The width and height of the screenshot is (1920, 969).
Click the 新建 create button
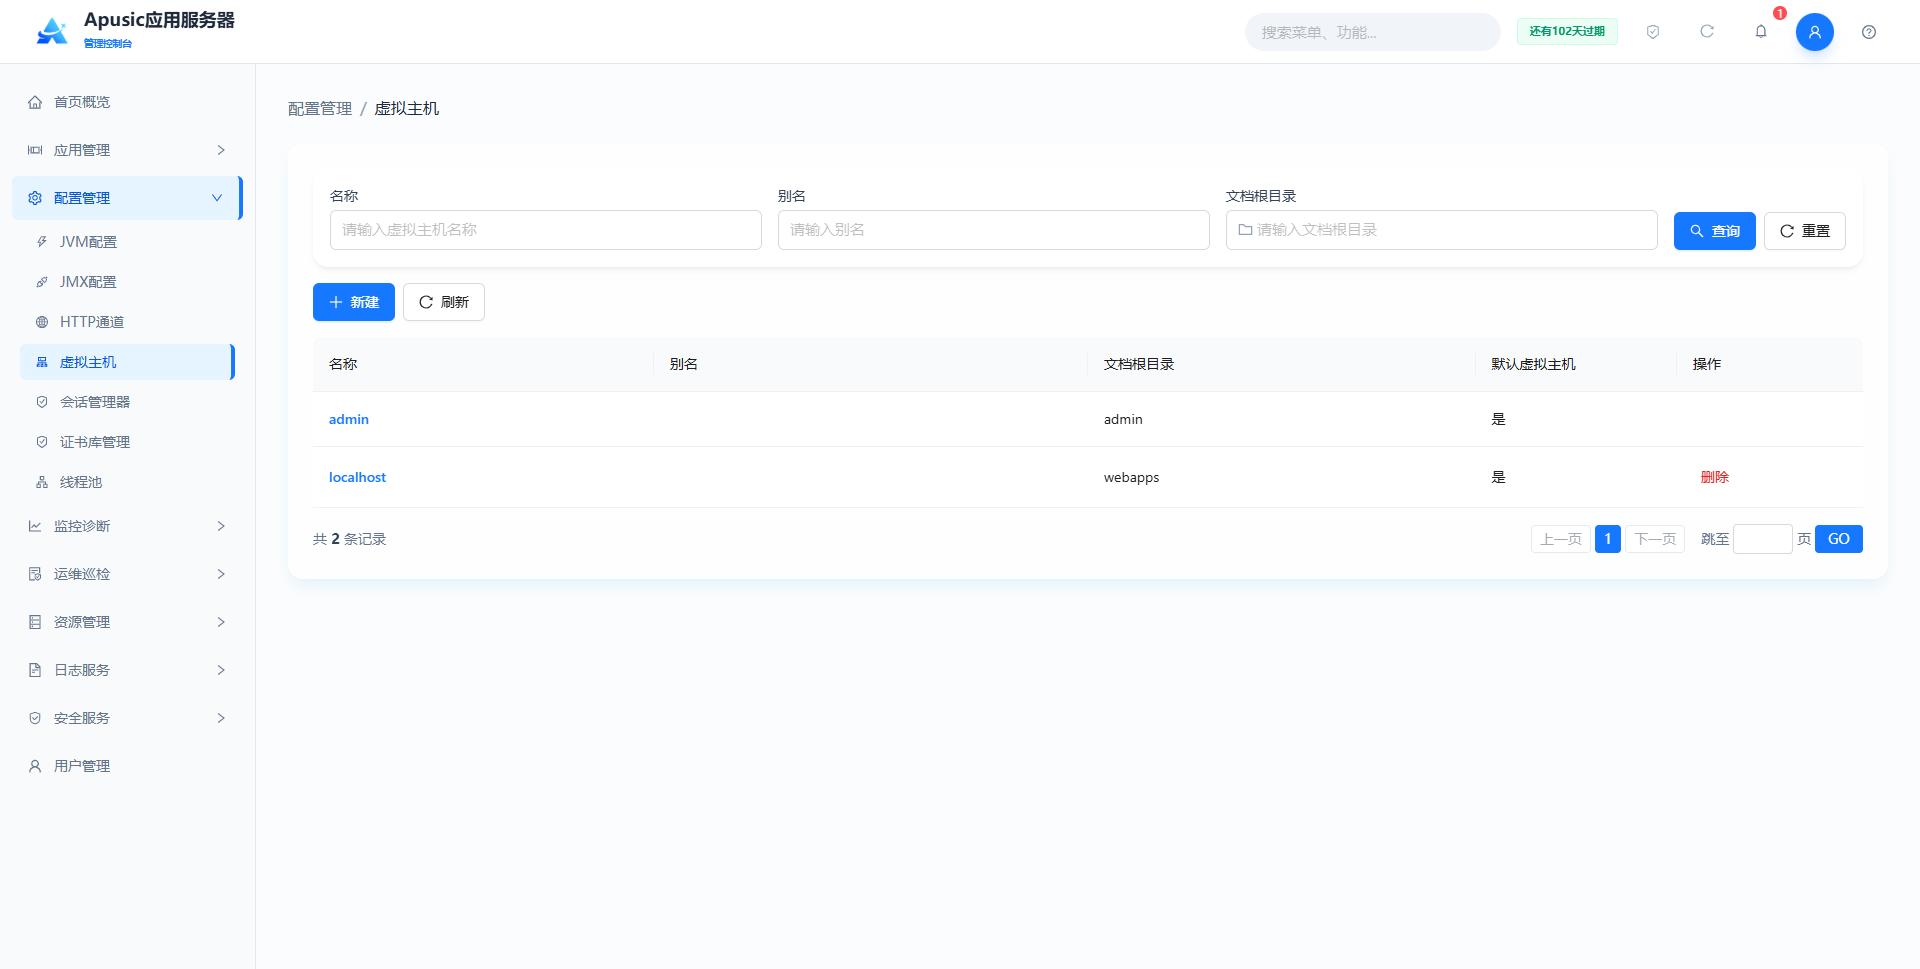(x=354, y=302)
